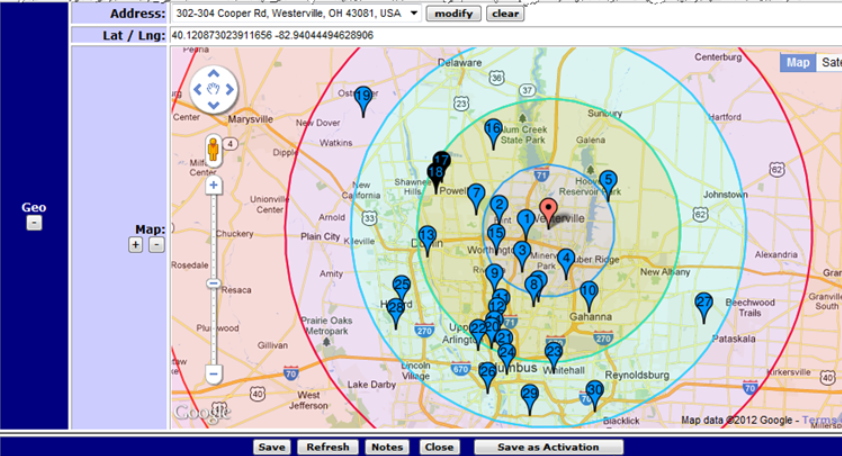Zoom out using the map minus button
This screenshot has width=842, height=456.
[x=213, y=374]
